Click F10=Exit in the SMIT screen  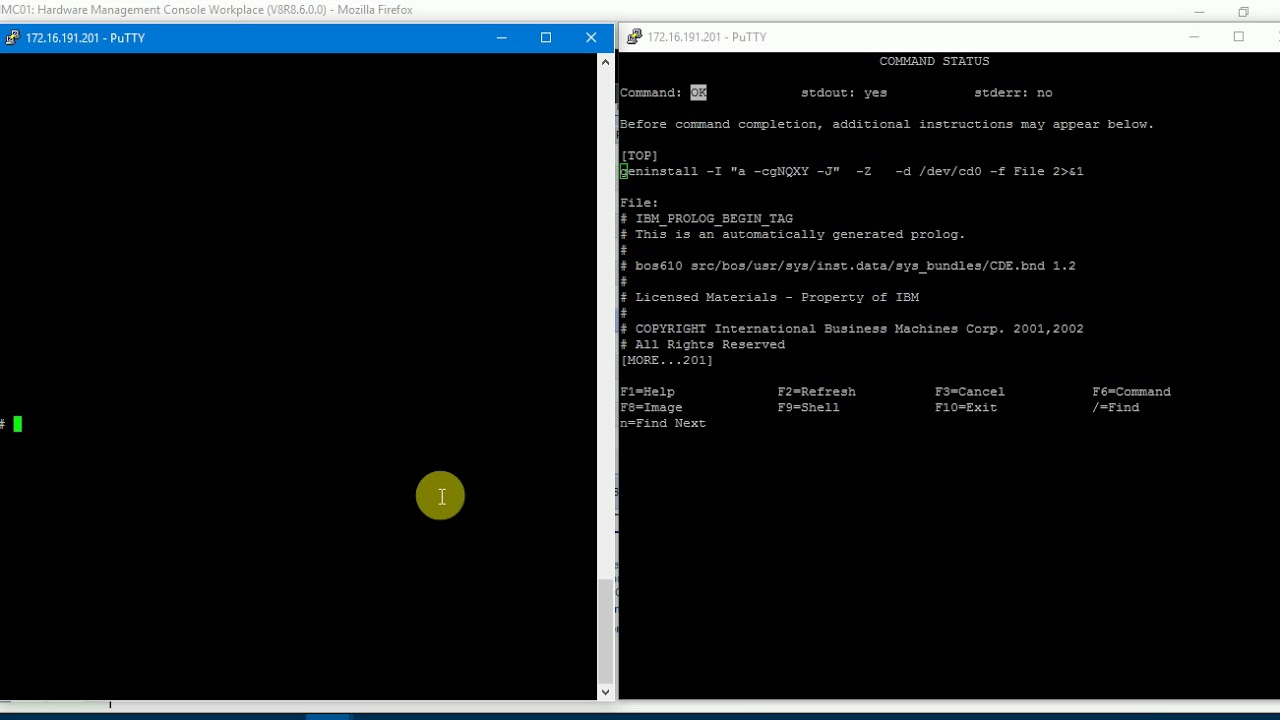click(x=966, y=408)
